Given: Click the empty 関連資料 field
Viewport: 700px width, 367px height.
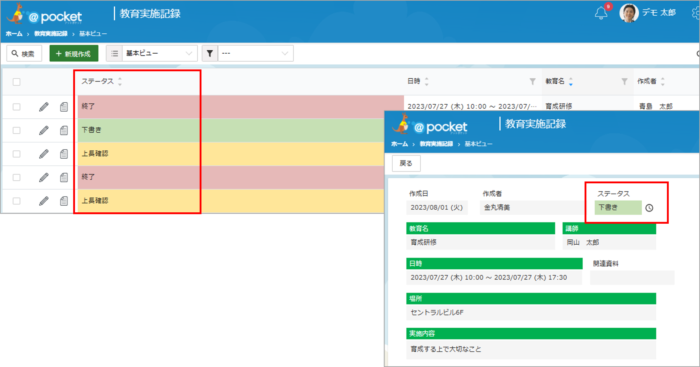Looking at the screenshot, I should tap(632, 278).
